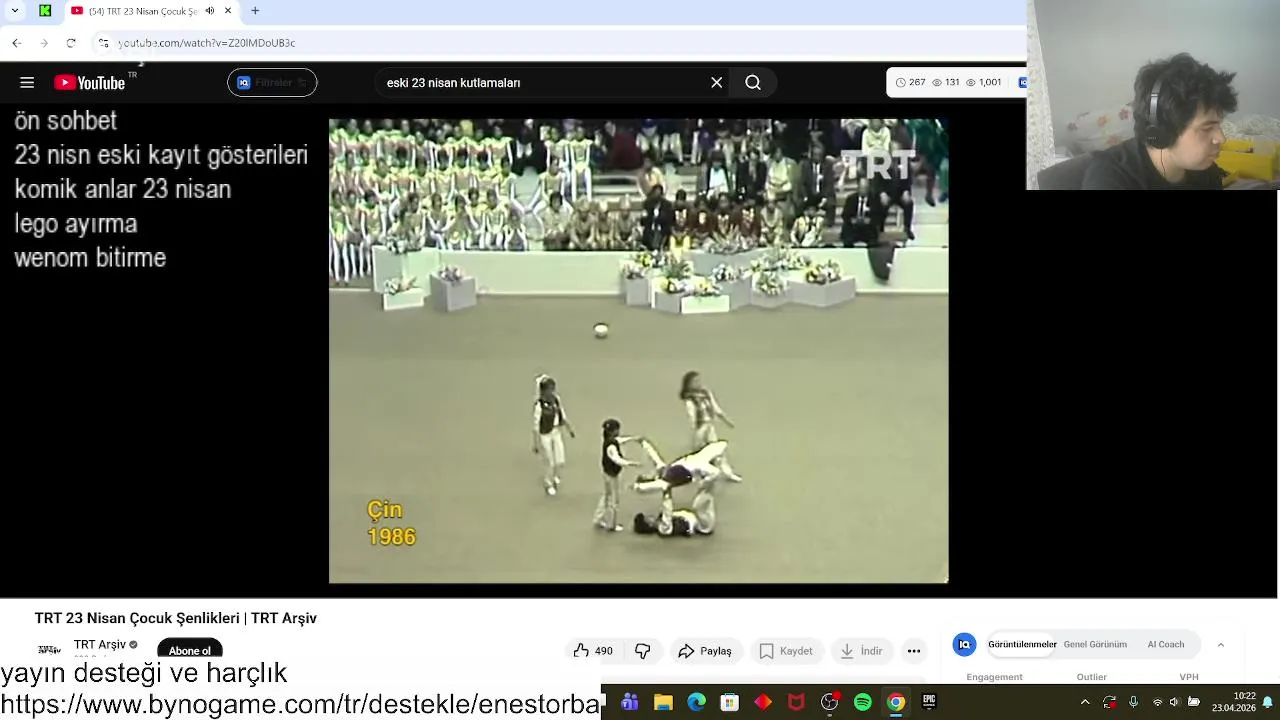Open the notification bell in taskbar
Screen dimensions: 1280x720
[1267, 702]
